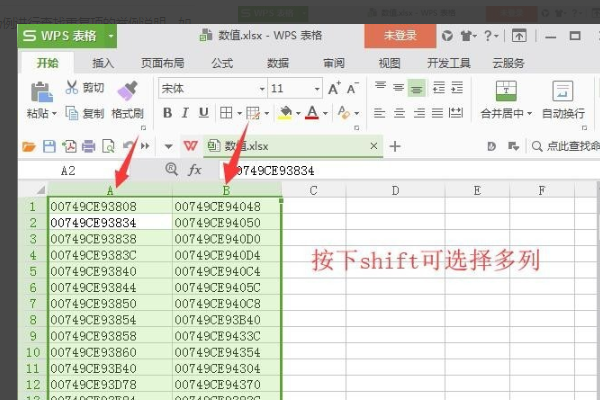Open the 合并居中 dropdown arrow
This screenshot has height=400, width=600.
pos(530,114)
